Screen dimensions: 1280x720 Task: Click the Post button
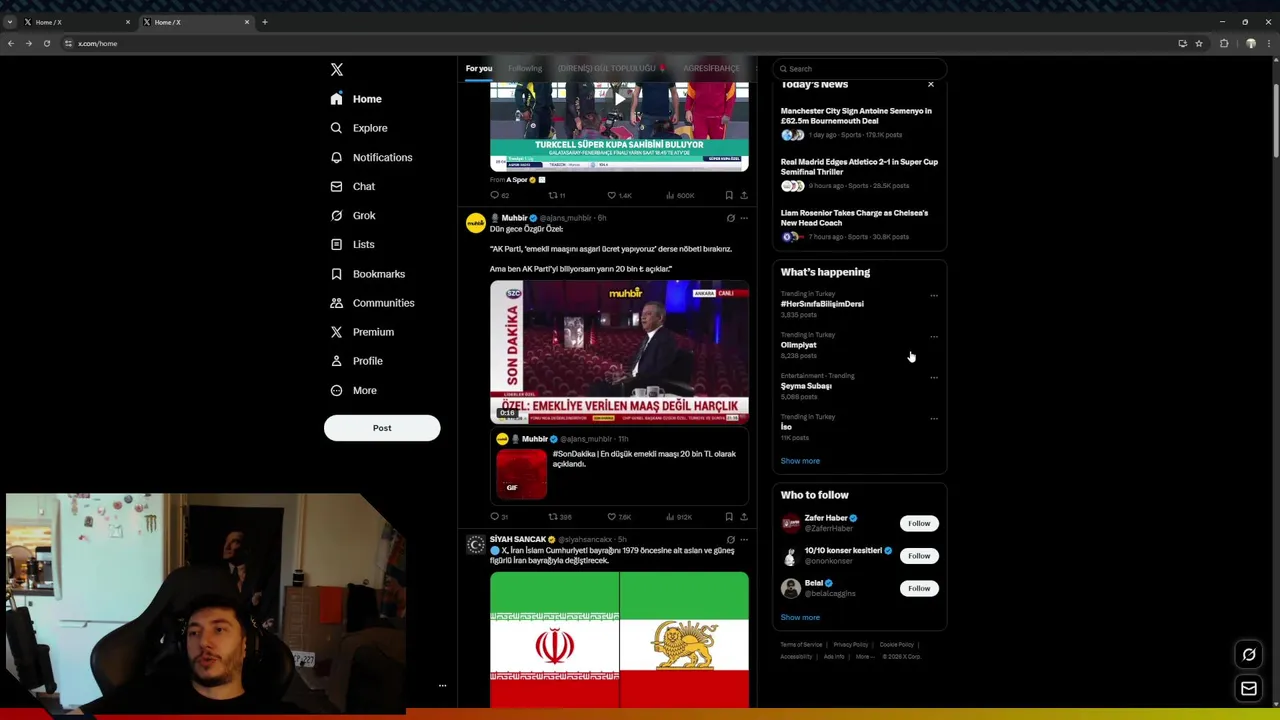(x=382, y=428)
